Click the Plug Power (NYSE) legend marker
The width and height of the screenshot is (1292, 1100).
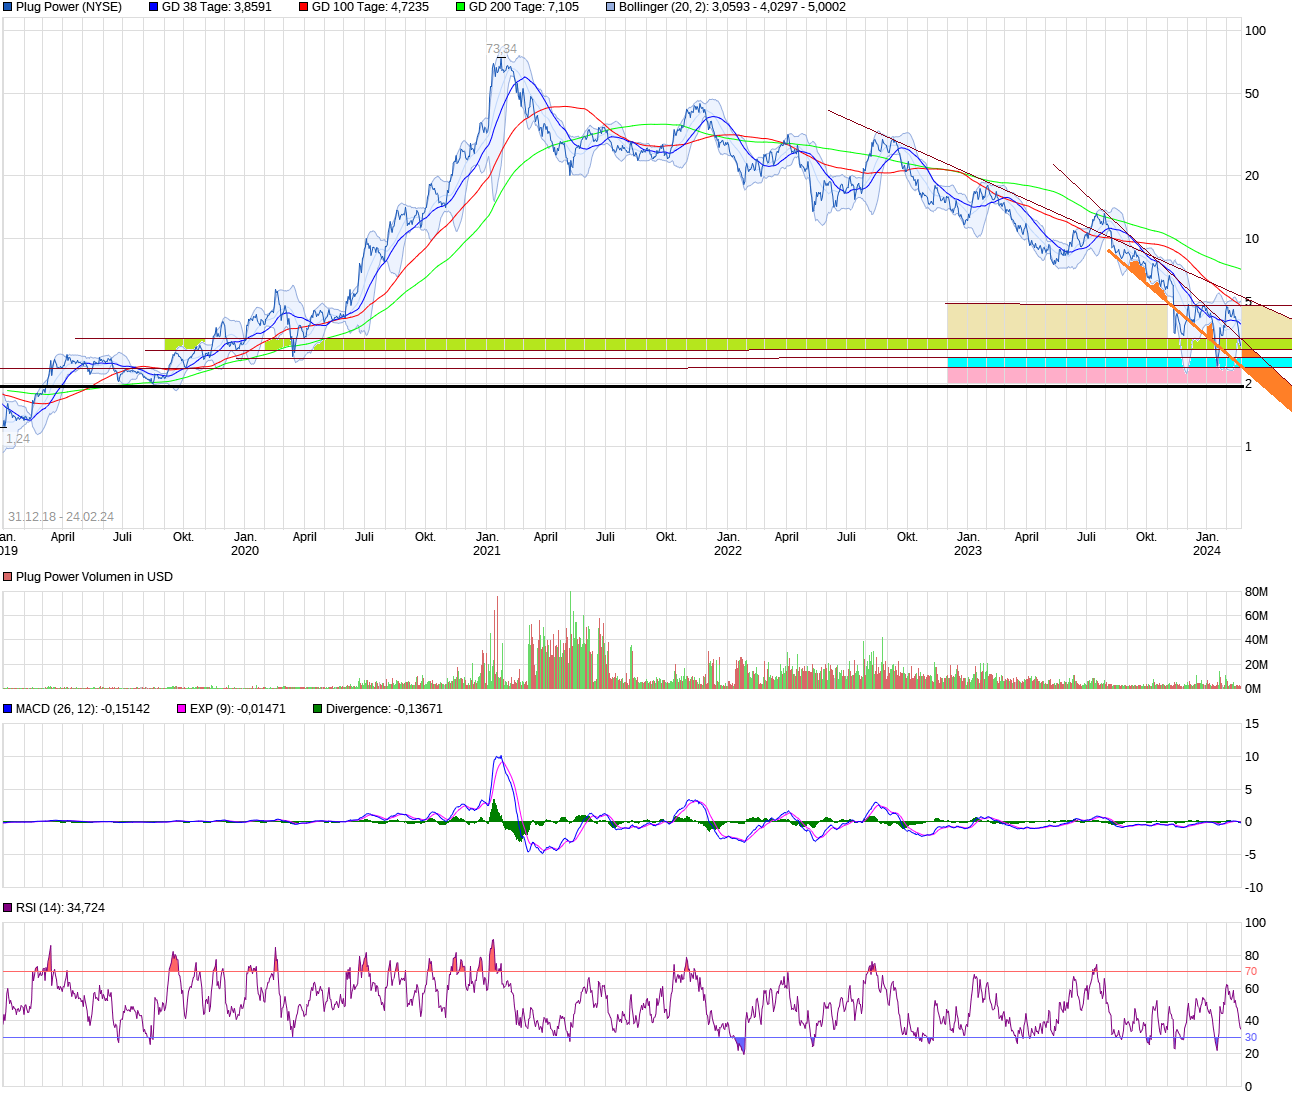[x=8, y=7]
